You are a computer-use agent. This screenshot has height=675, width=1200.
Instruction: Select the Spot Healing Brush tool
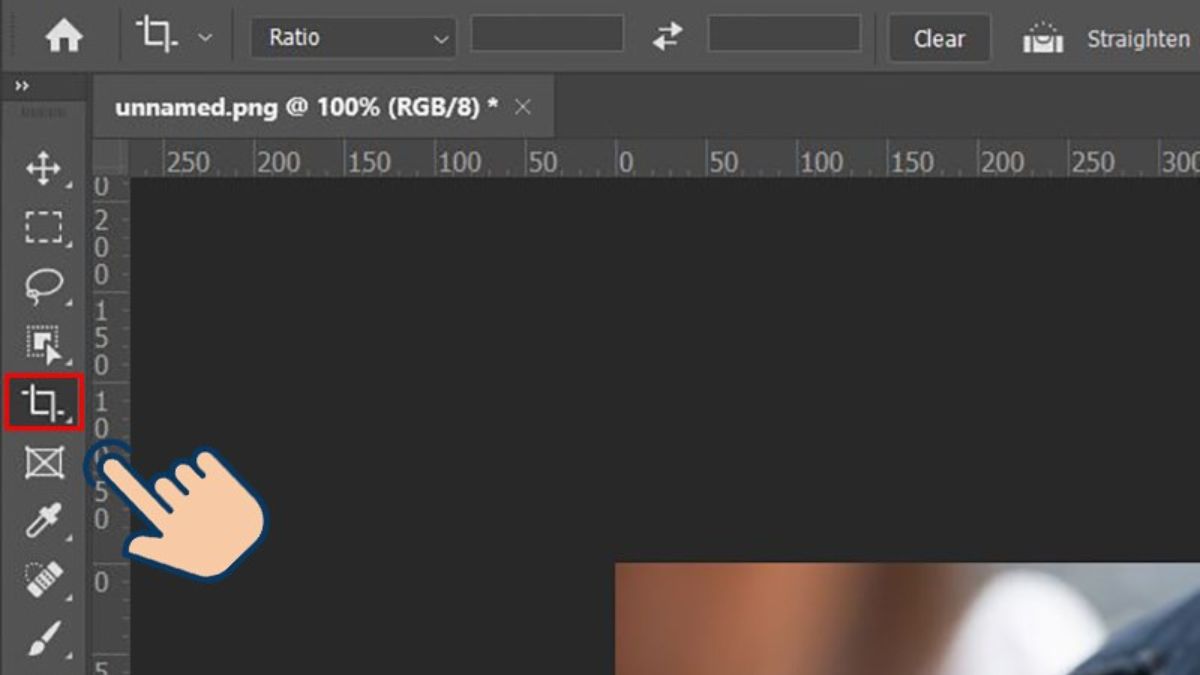pos(43,580)
